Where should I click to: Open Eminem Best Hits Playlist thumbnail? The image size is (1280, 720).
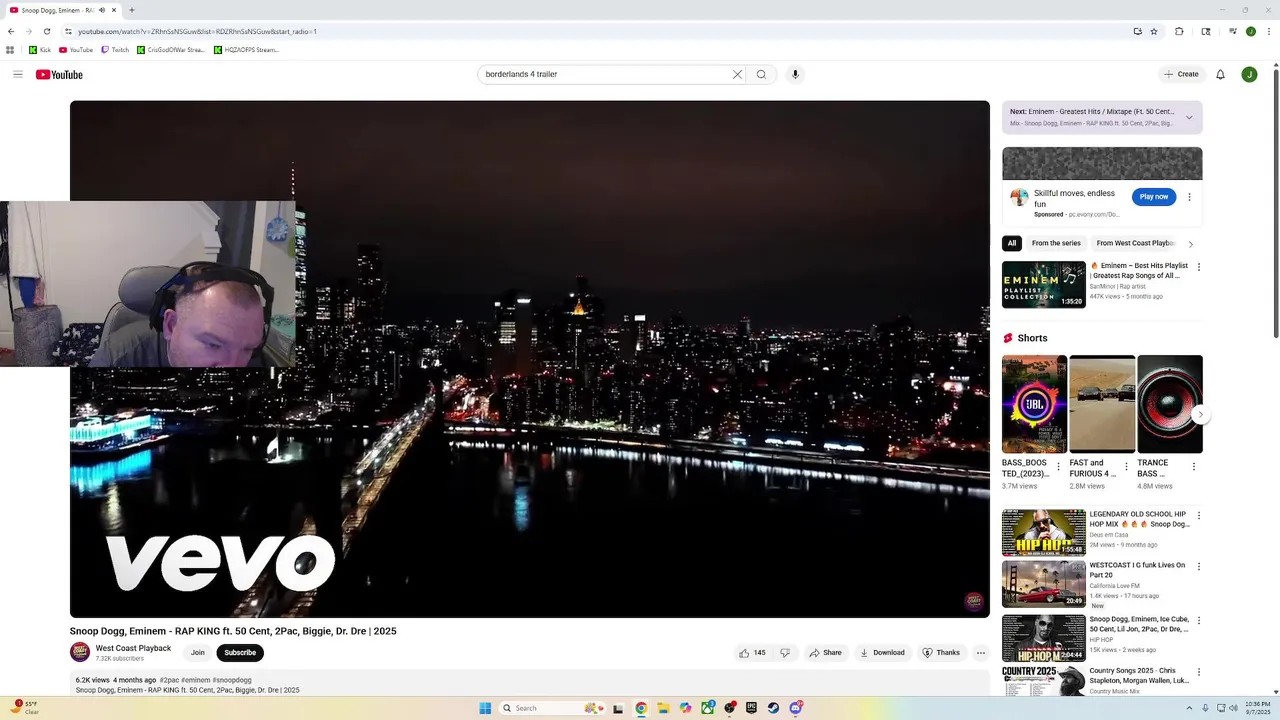[1044, 285]
